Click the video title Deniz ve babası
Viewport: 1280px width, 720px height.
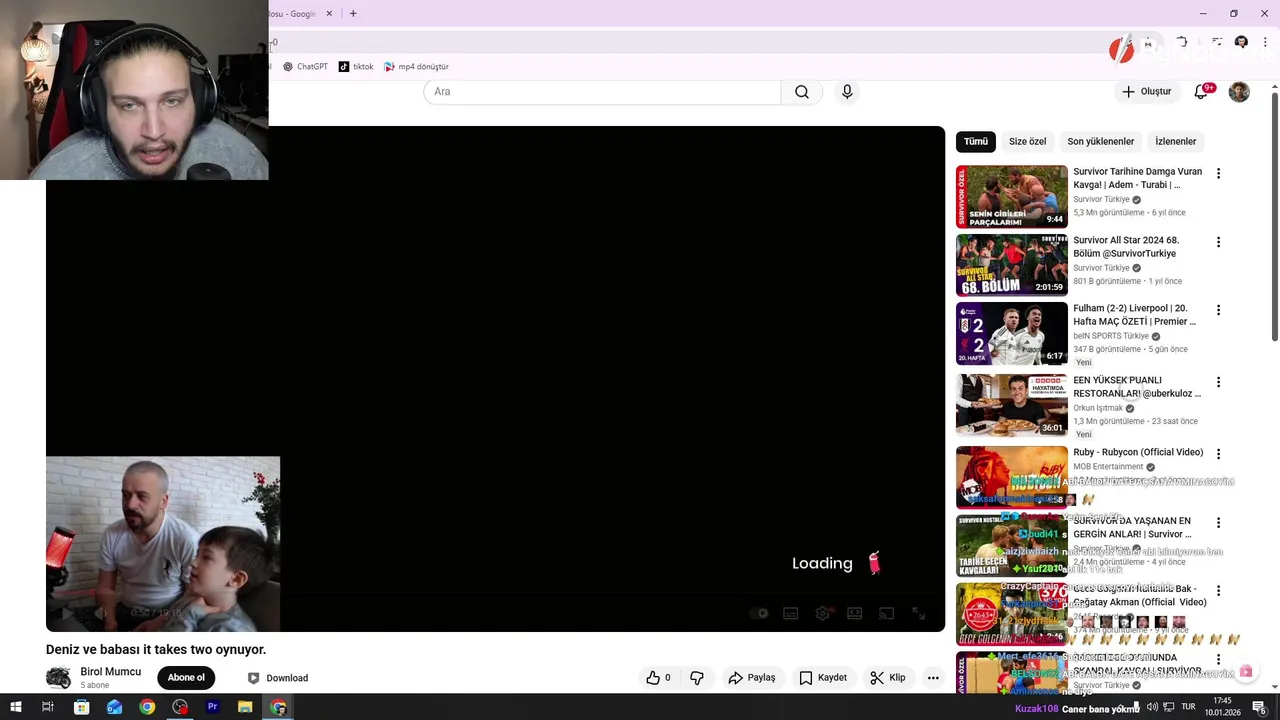point(156,650)
